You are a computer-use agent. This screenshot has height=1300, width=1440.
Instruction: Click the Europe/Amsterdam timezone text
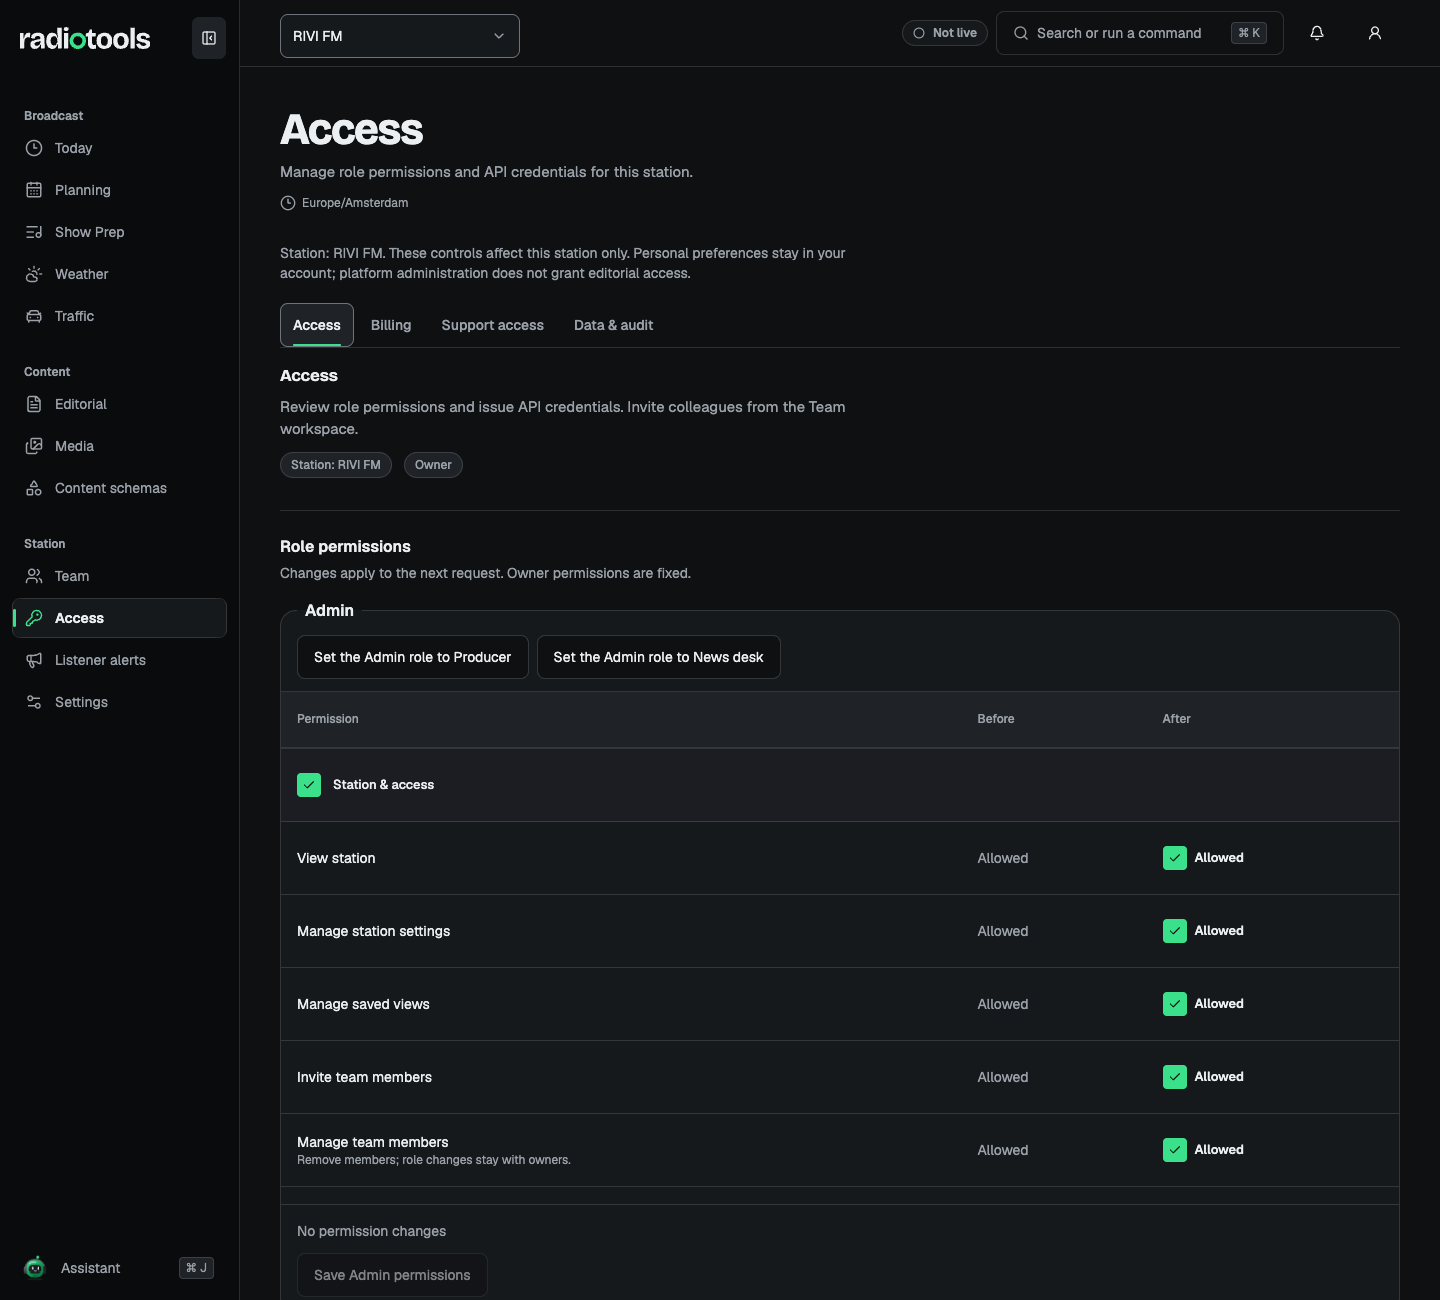pos(355,203)
